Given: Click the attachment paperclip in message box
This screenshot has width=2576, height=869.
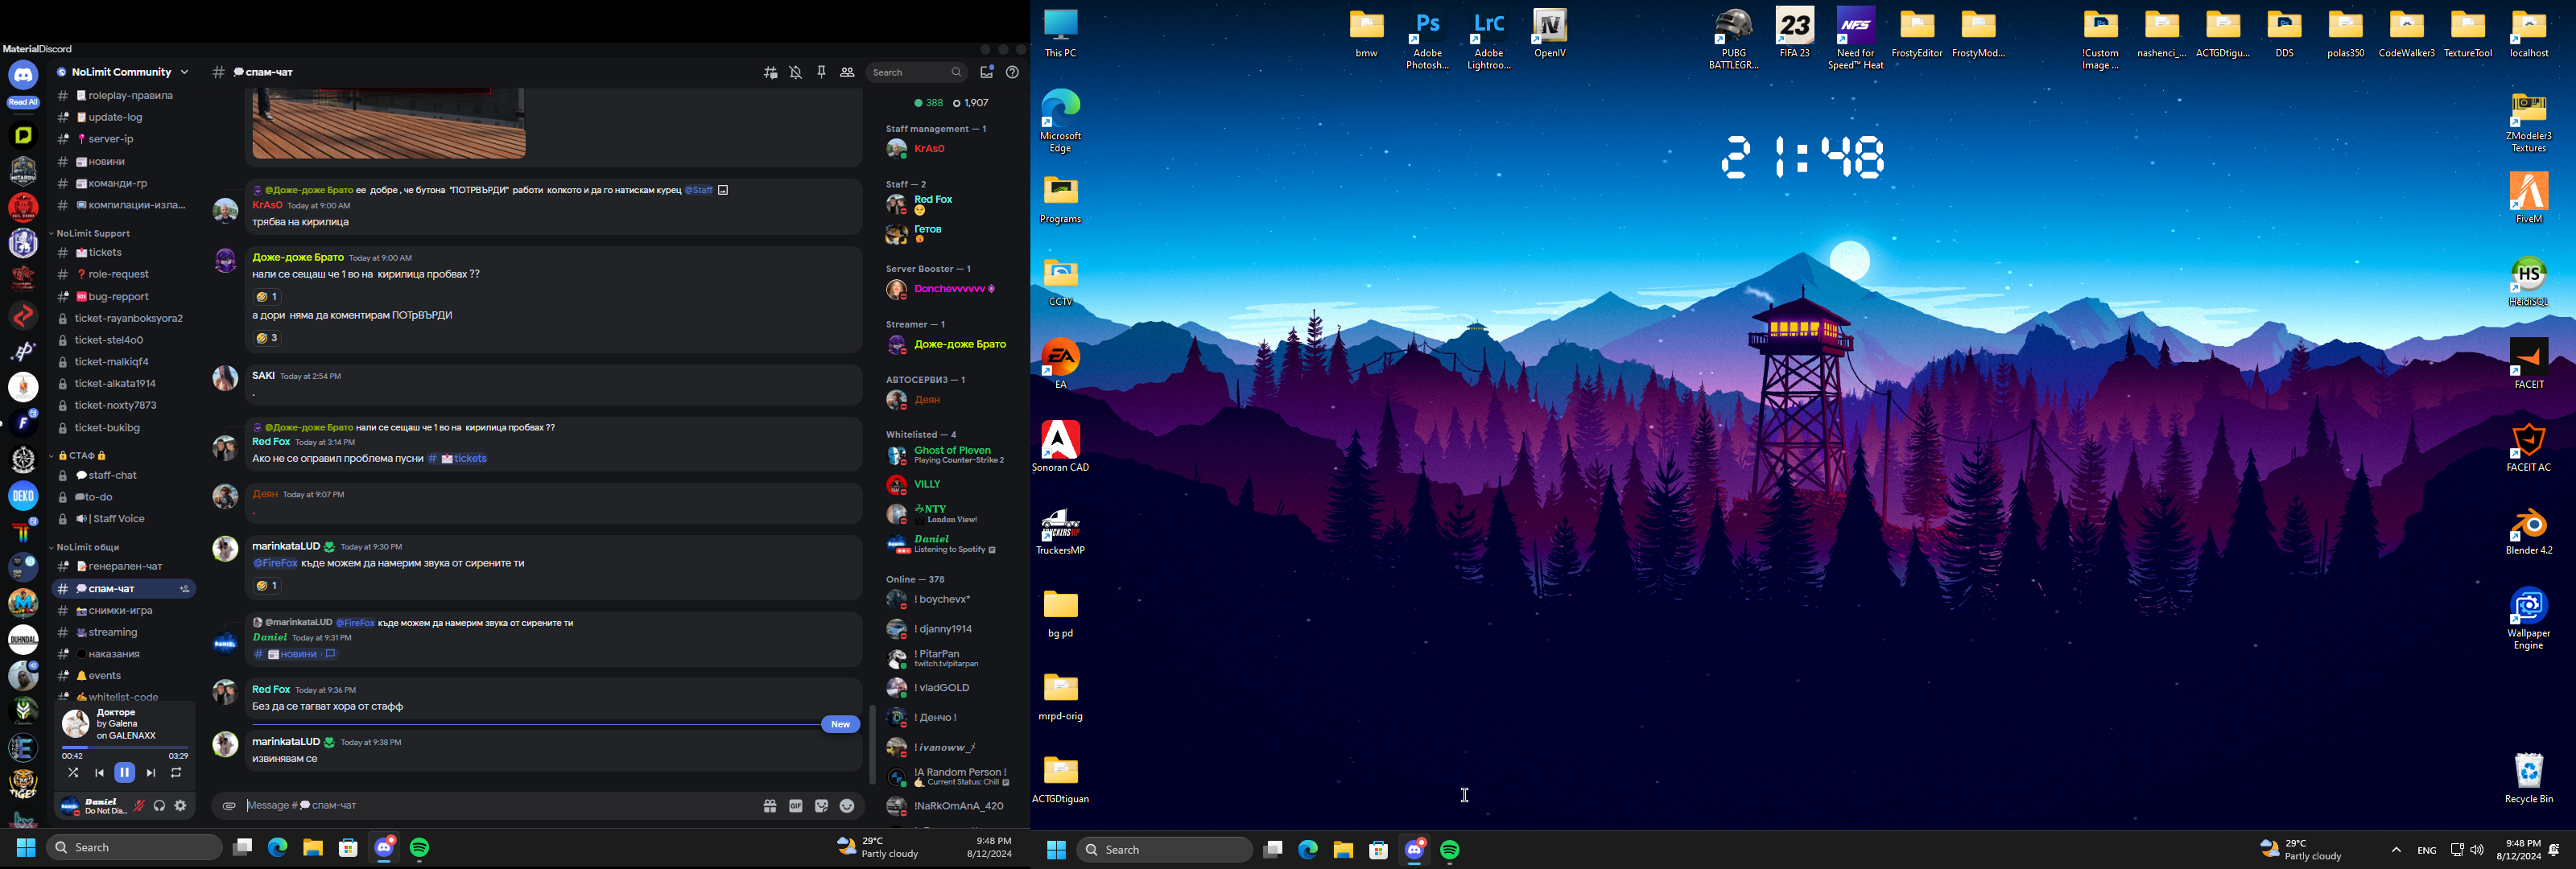Looking at the screenshot, I should [229, 806].
